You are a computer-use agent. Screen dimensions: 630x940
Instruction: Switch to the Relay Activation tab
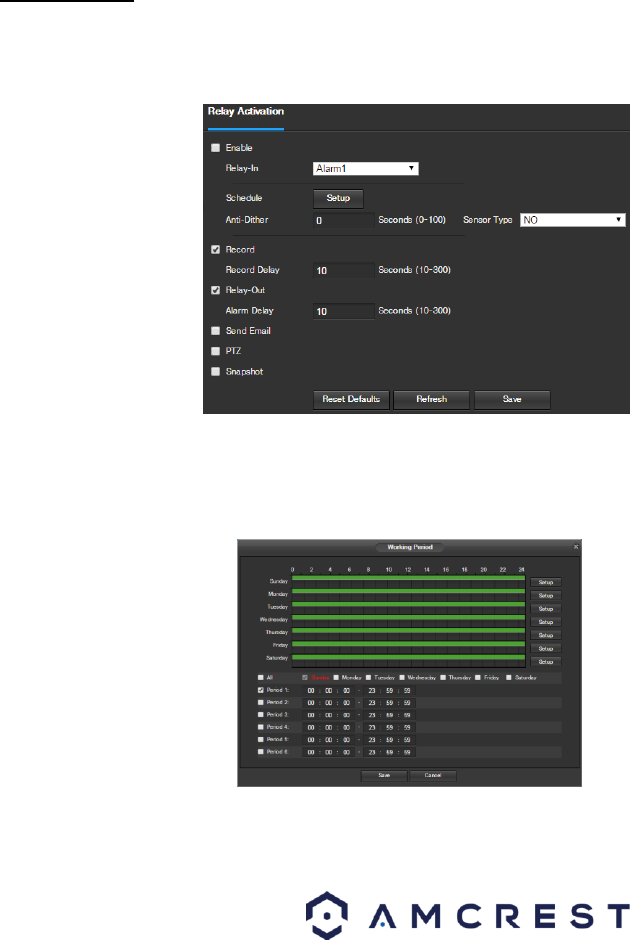click(x=246, y=112)
